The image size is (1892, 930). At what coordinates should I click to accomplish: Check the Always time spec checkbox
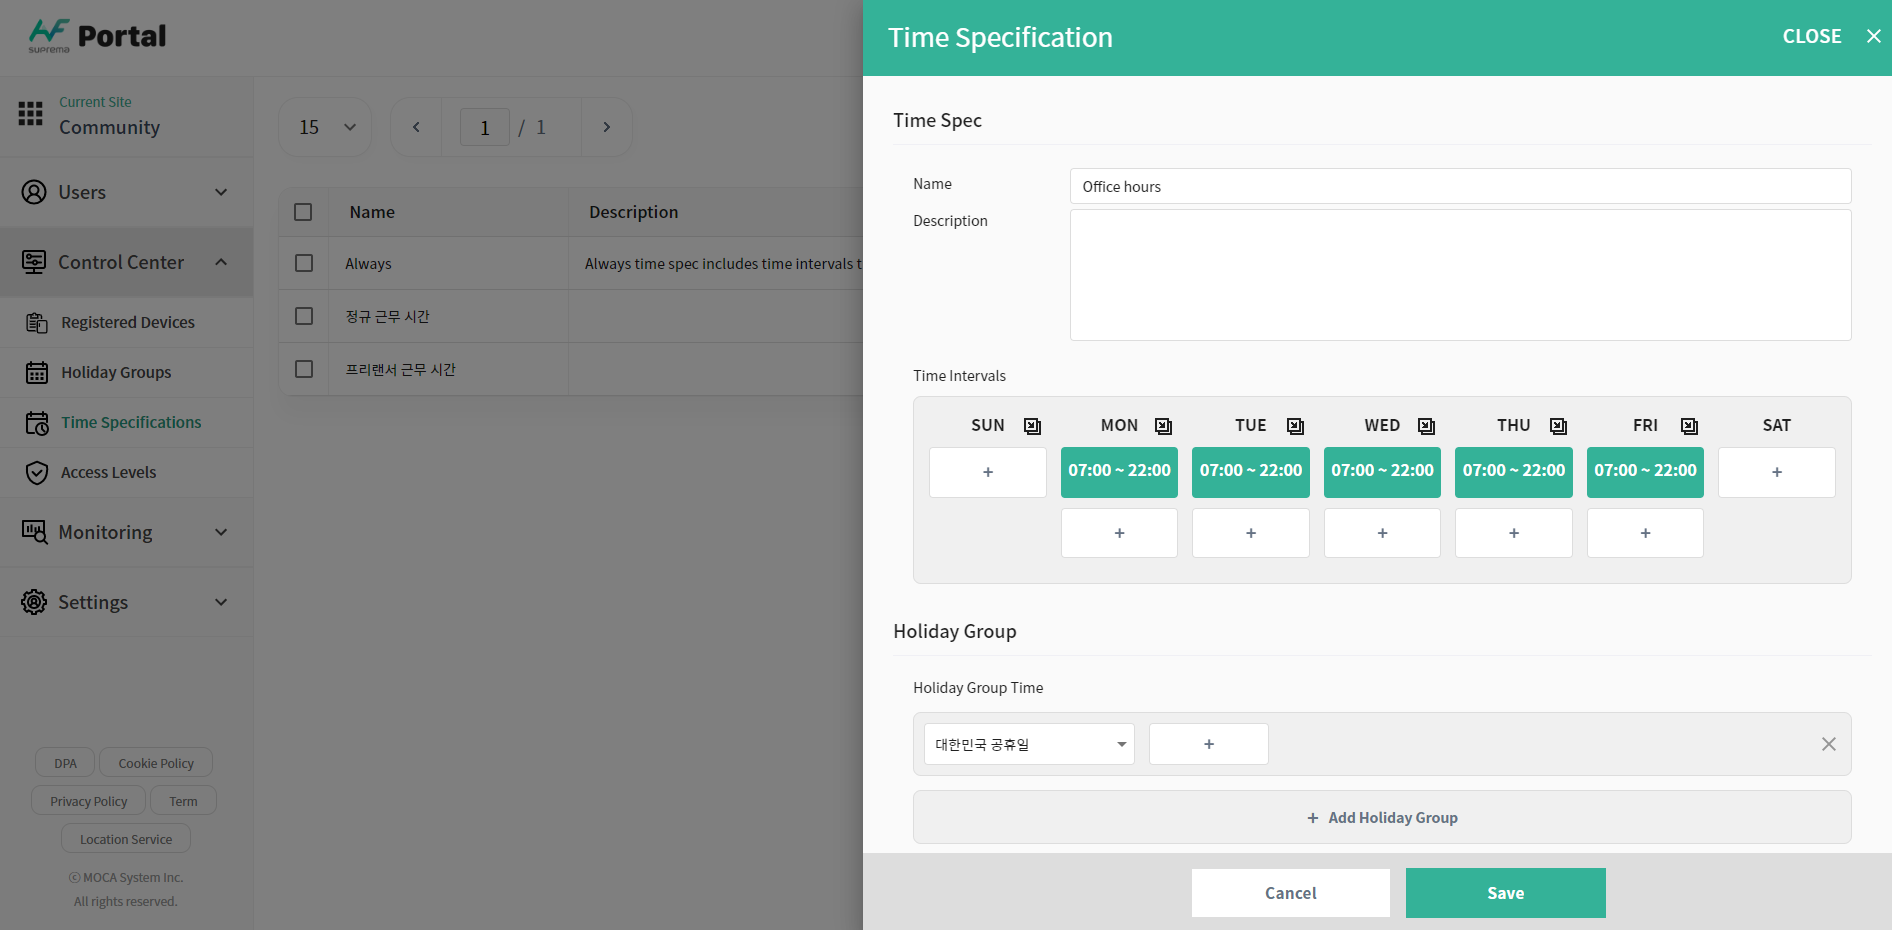pyautogui.click(x=304, y=263)
